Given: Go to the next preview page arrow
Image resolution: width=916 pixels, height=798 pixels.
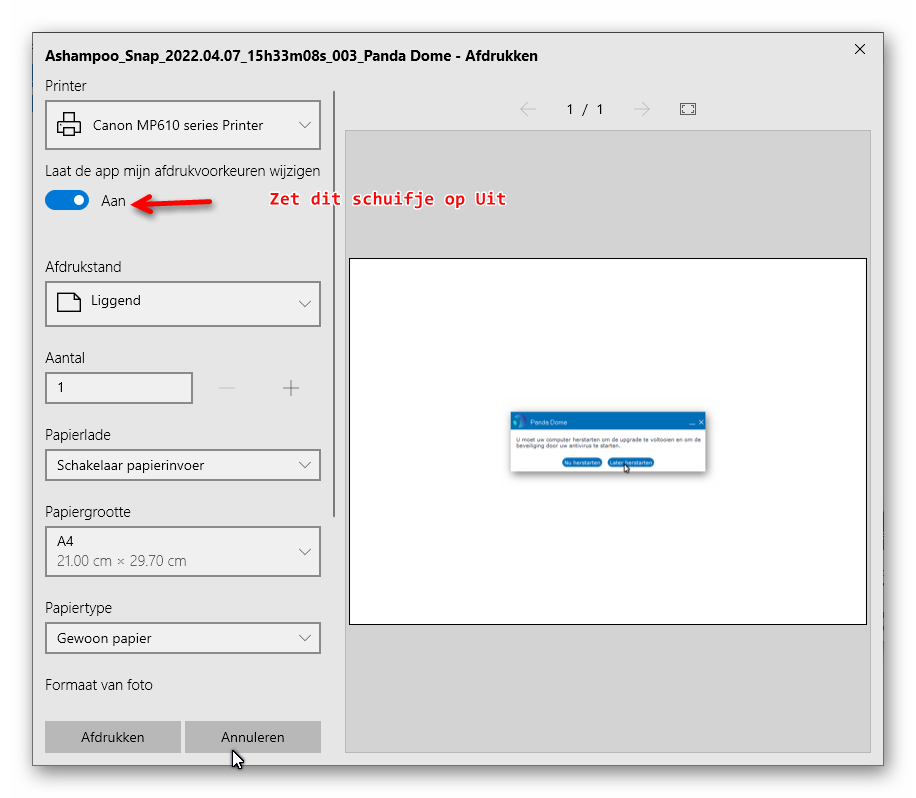Looking at the screenshot, I should (642, 109).
